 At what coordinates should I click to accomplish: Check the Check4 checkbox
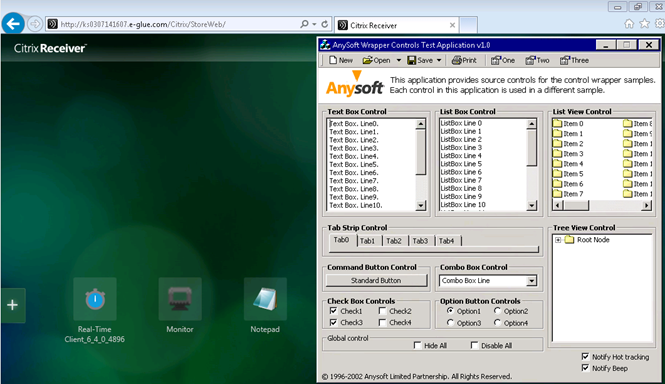(x=382, y=322)
